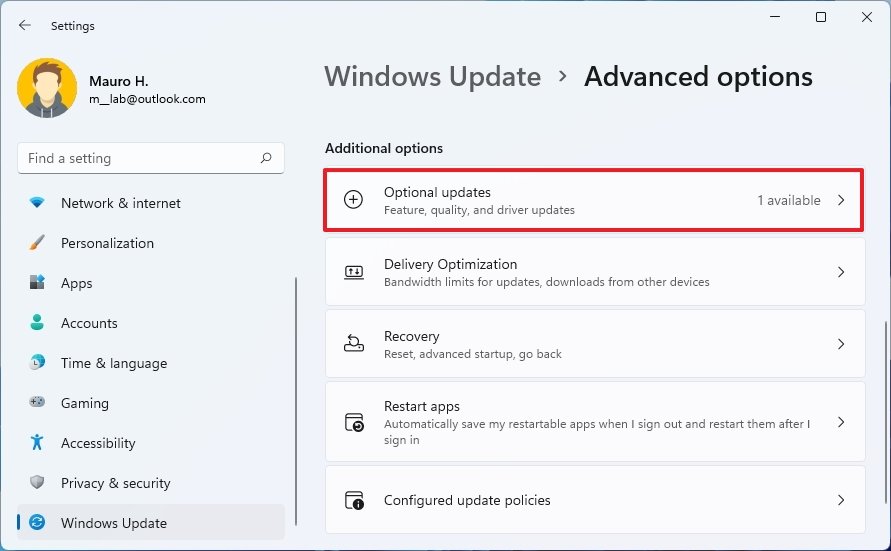Viewport: 891px width, 551px height.
Task: Click the Privacy & security shield icon
Action: point(37,482)
